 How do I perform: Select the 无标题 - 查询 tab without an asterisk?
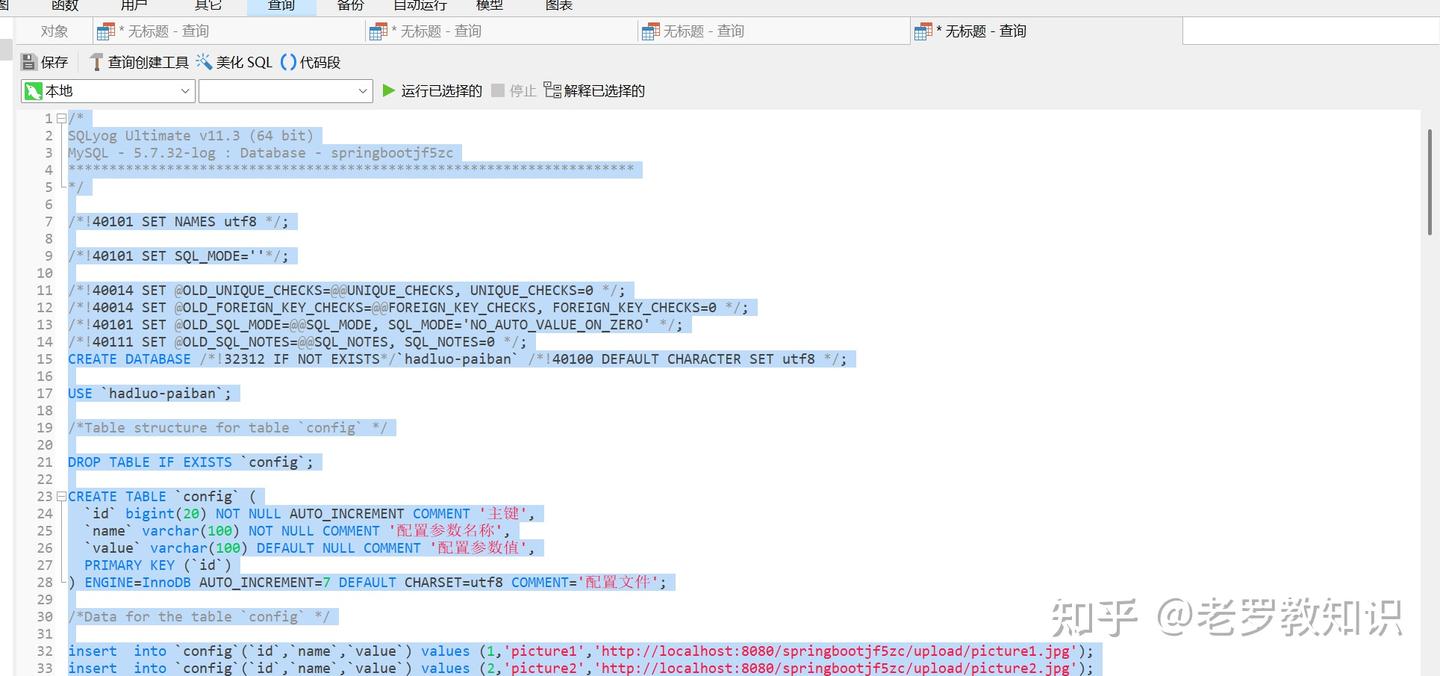(x=774, y=31)
